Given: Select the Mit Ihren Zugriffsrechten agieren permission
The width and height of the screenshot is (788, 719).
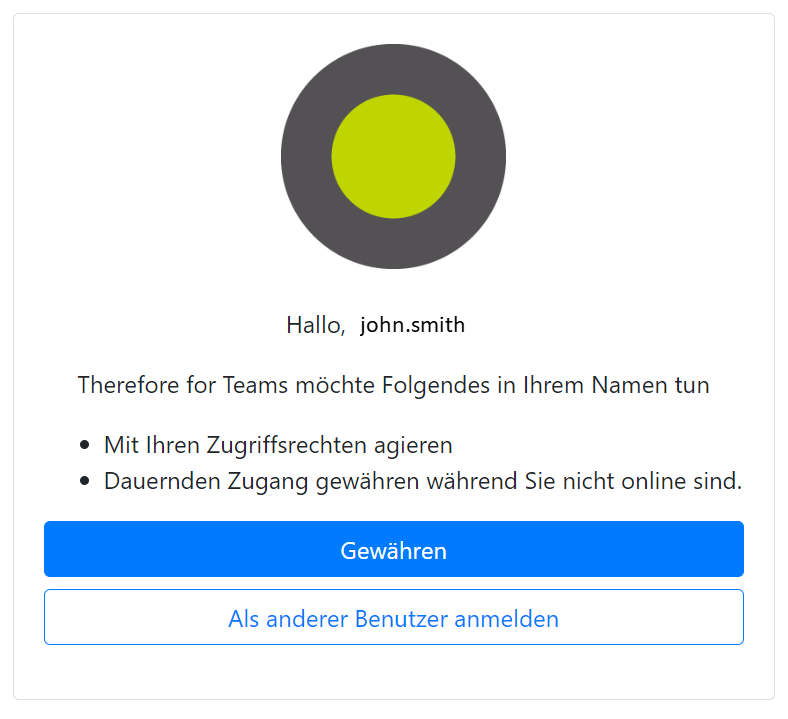Looking at the screenshot, I should pyautogui.click(x=278, y=445).
